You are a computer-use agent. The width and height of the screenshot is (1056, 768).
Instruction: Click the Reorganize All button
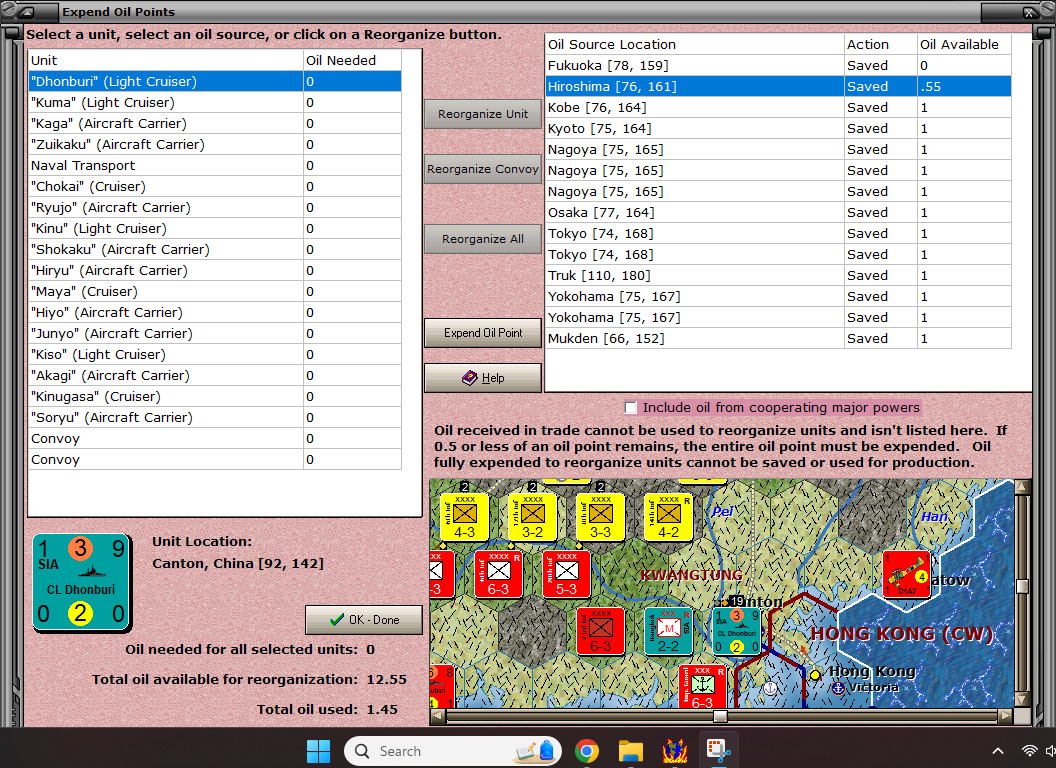pyautogui.click(x=483, y=239)
